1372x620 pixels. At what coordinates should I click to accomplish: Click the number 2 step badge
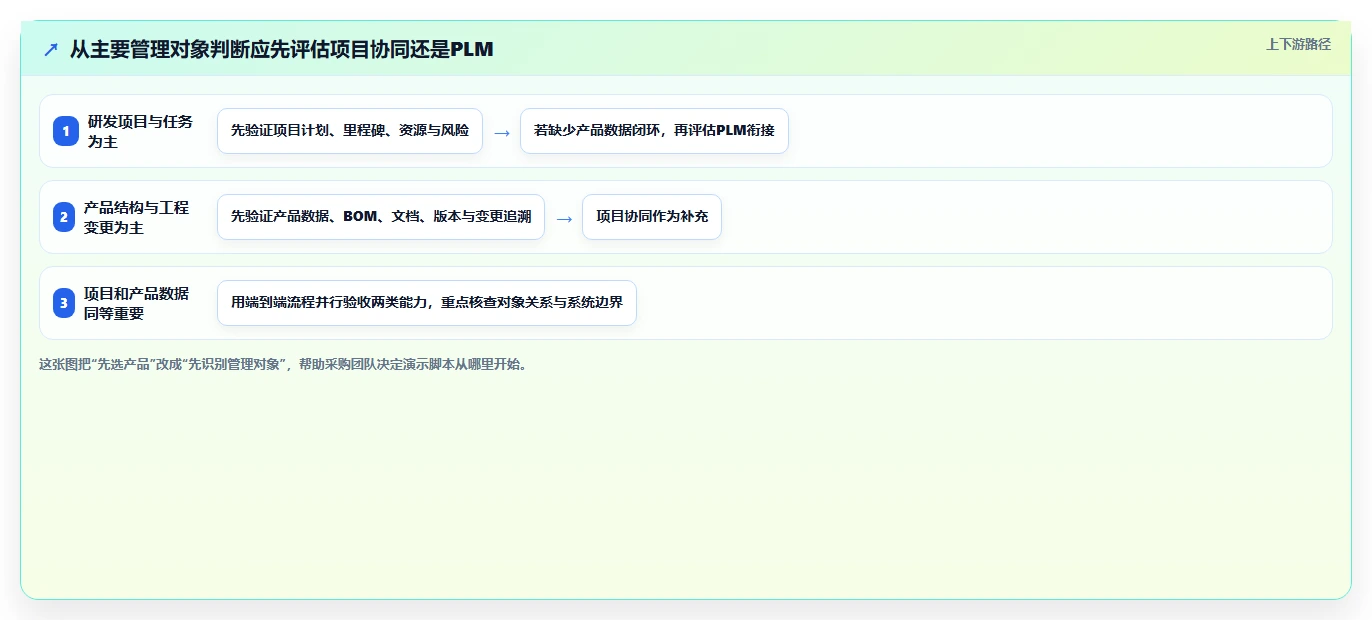[x=65, y=217]
